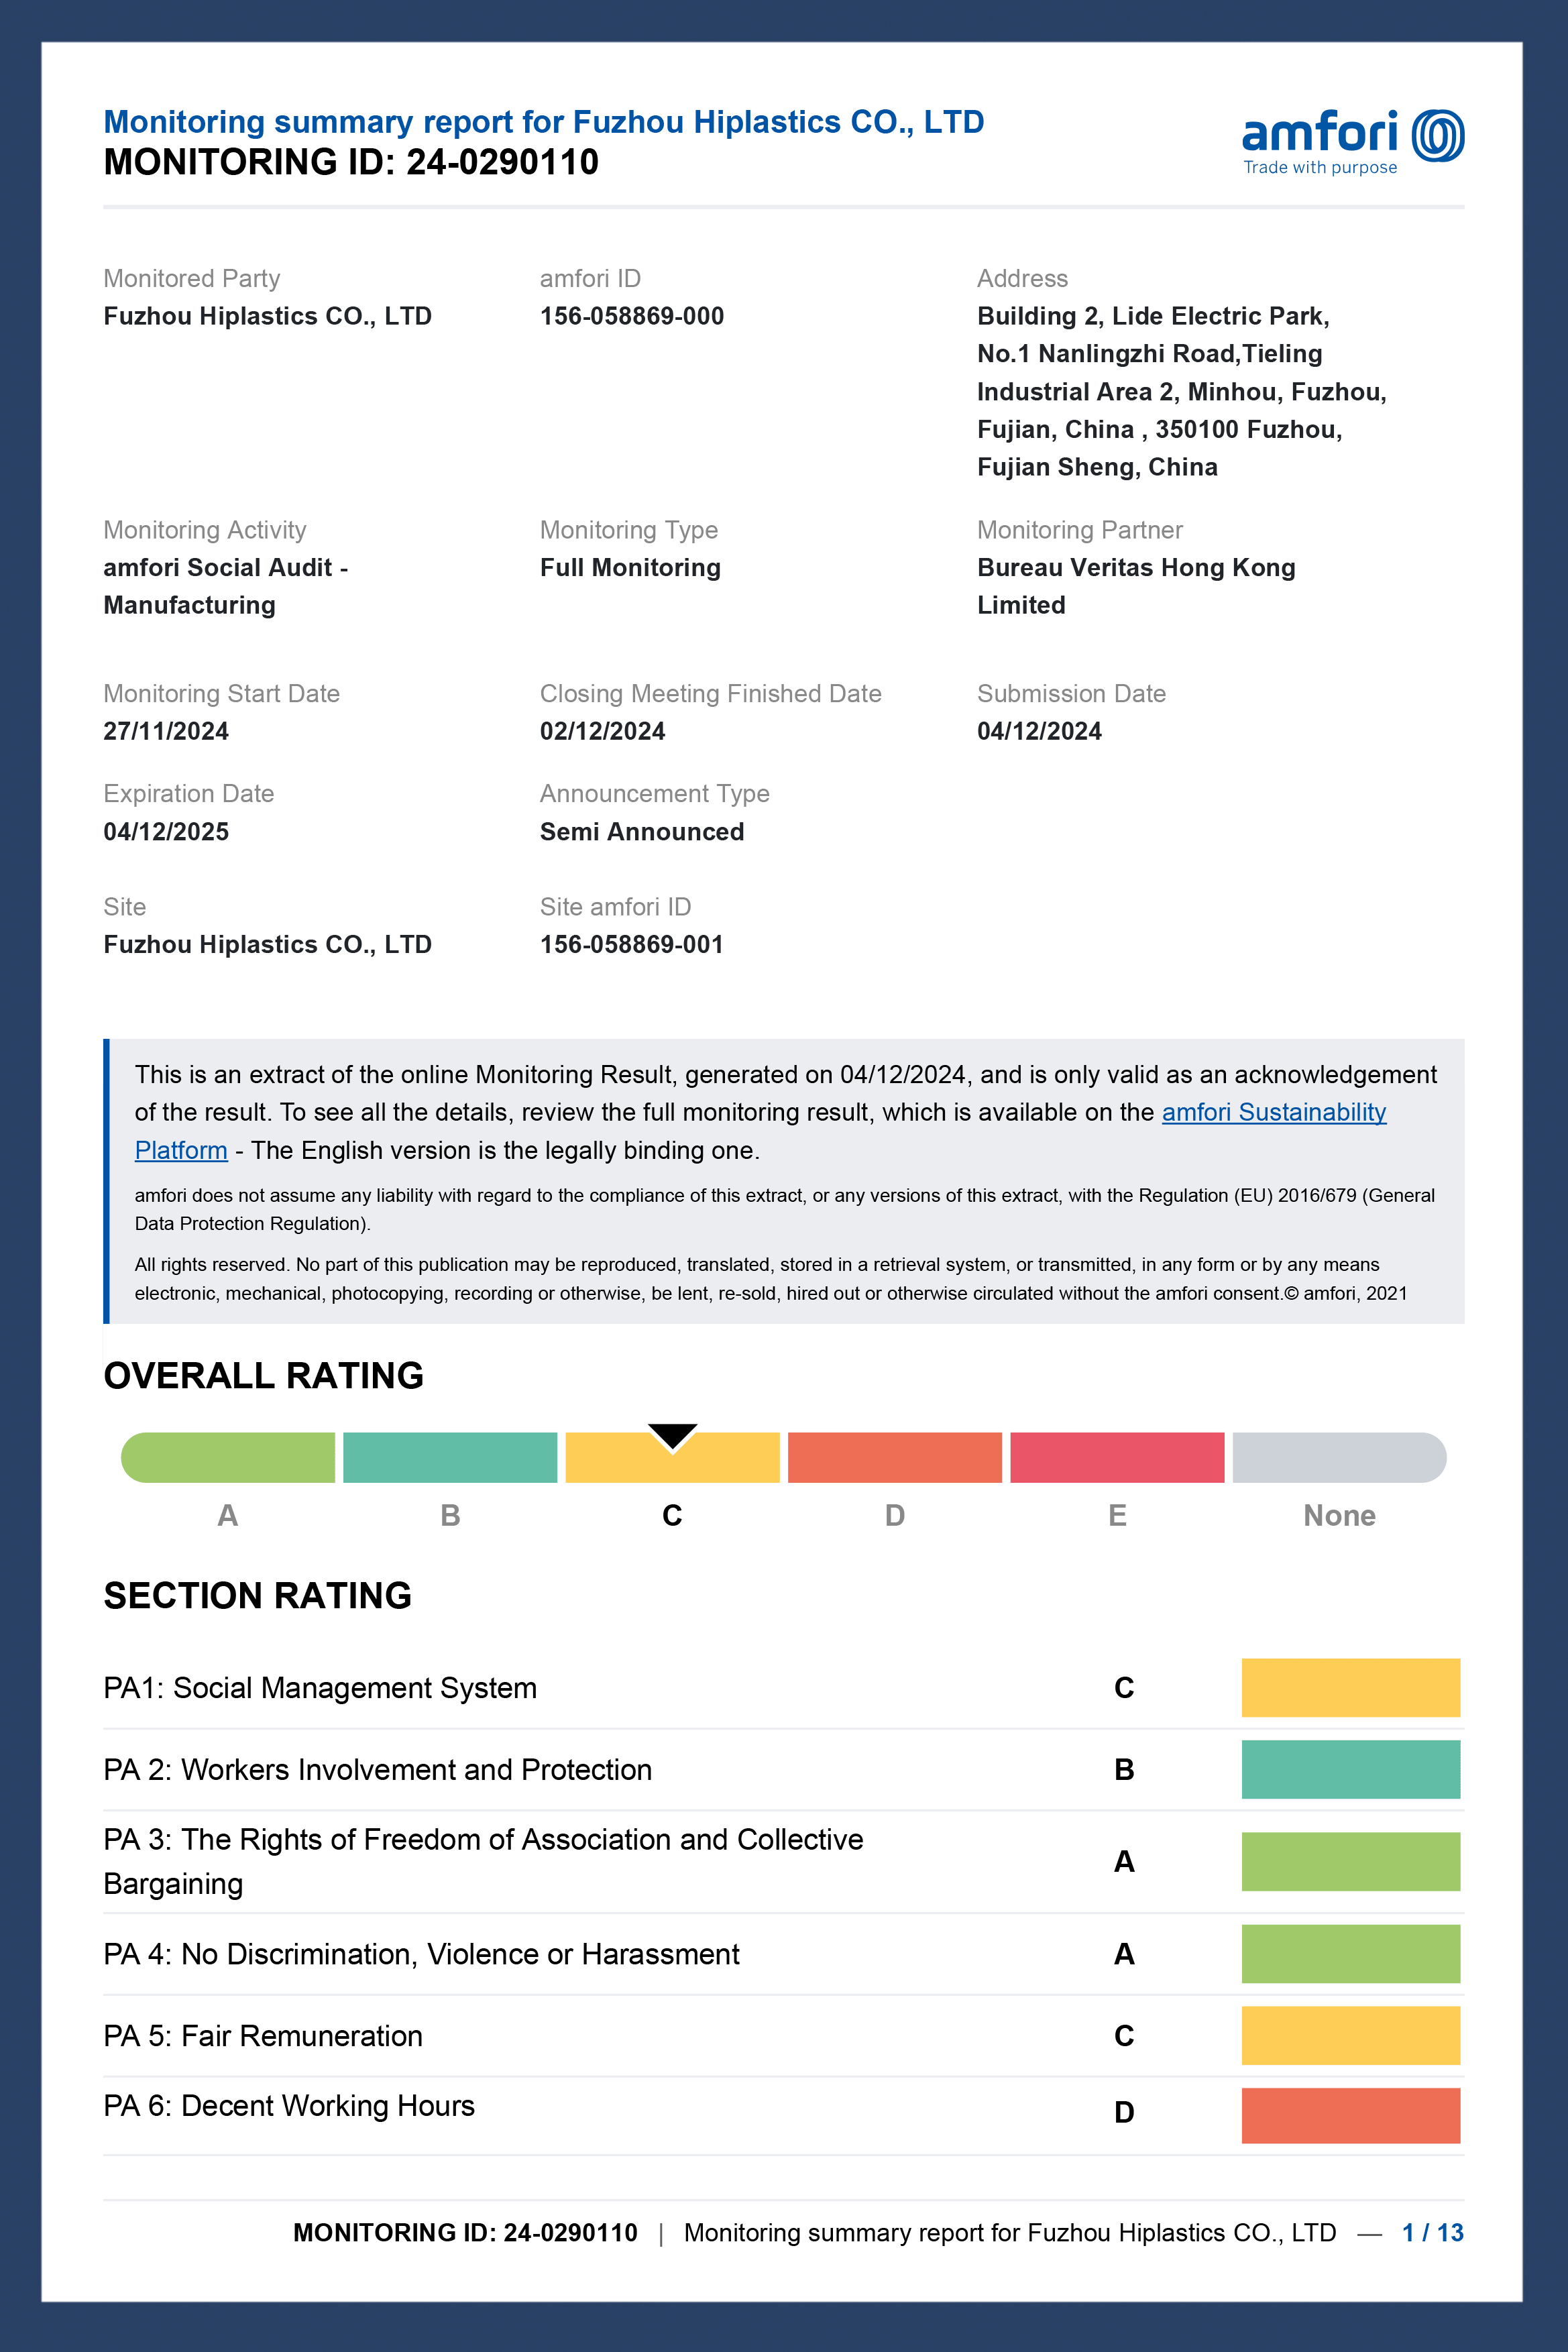Select the teal B overall rating segment
Viewport: 1568px width, 2352px height.
click(x=450, y=1457)
